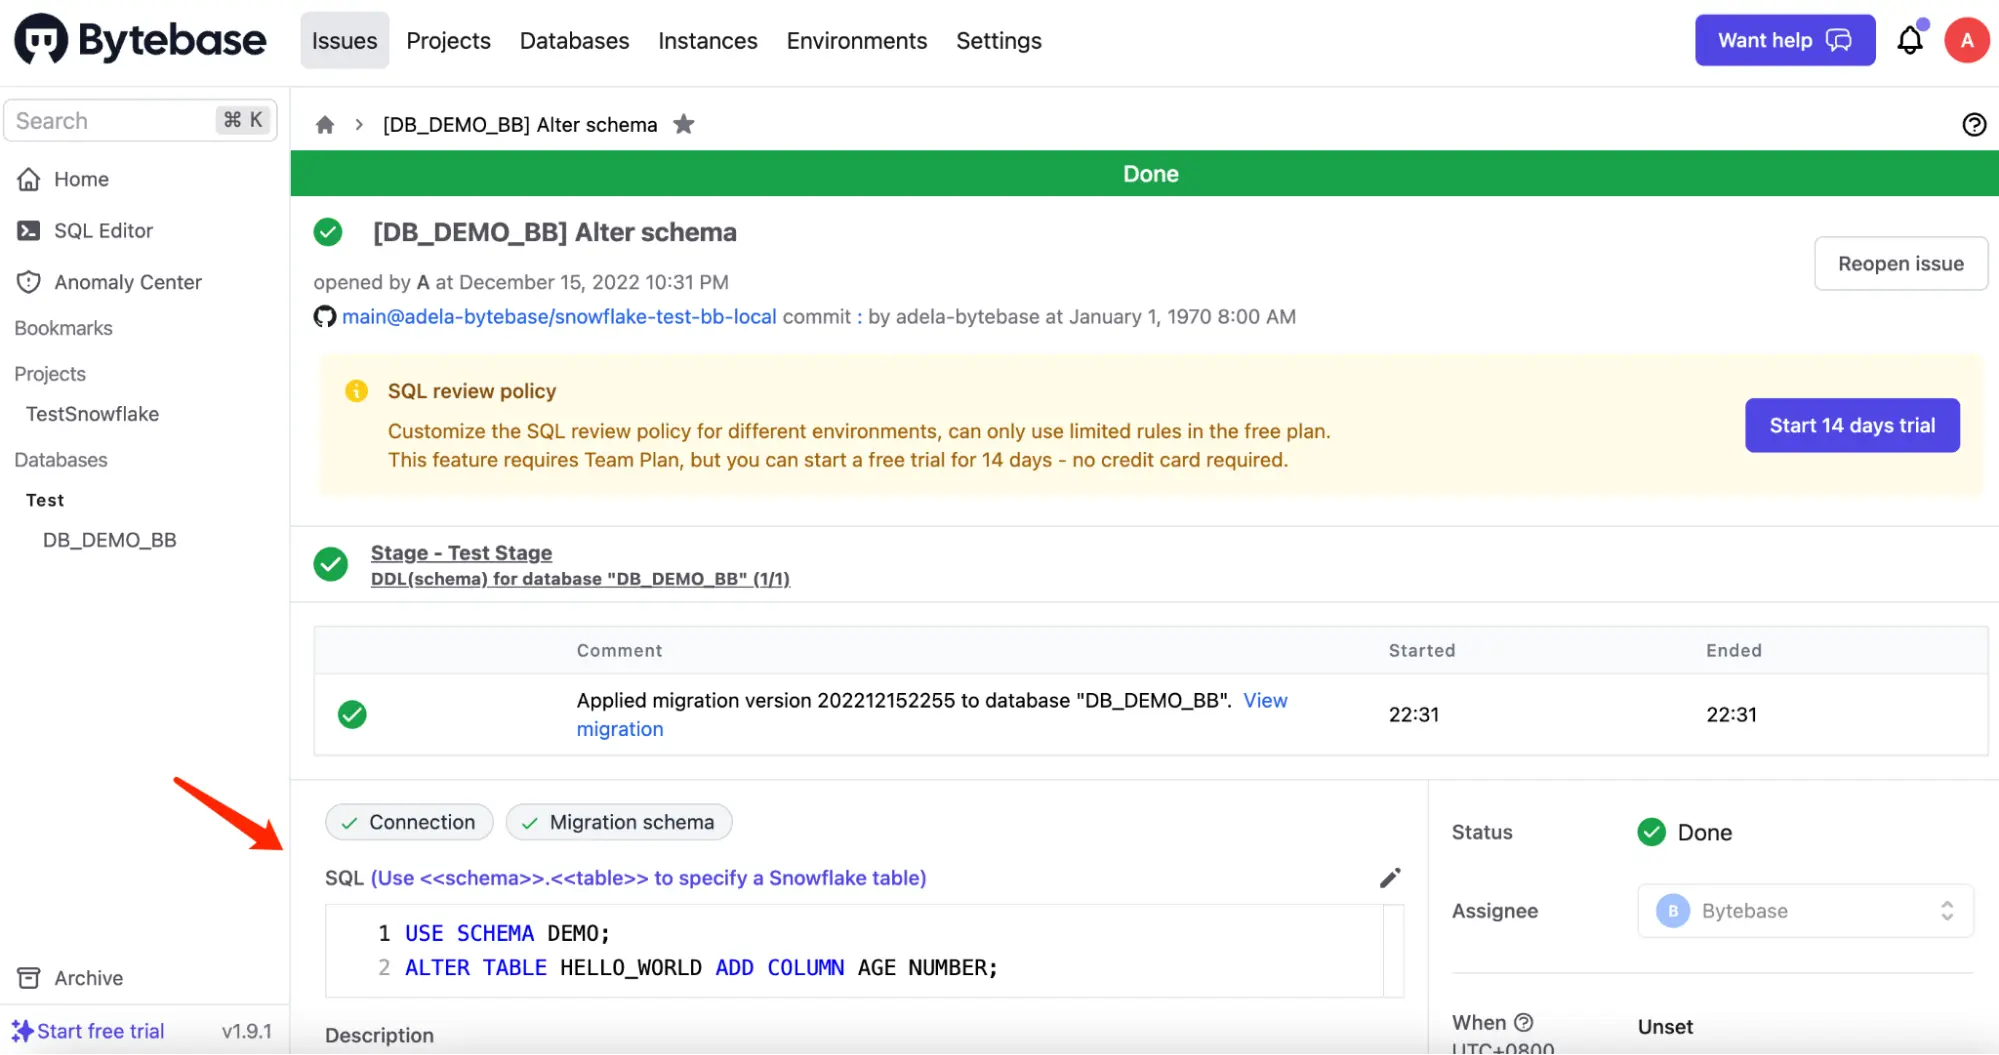Click the SQL Editor terminal icon

pos(29,231)
